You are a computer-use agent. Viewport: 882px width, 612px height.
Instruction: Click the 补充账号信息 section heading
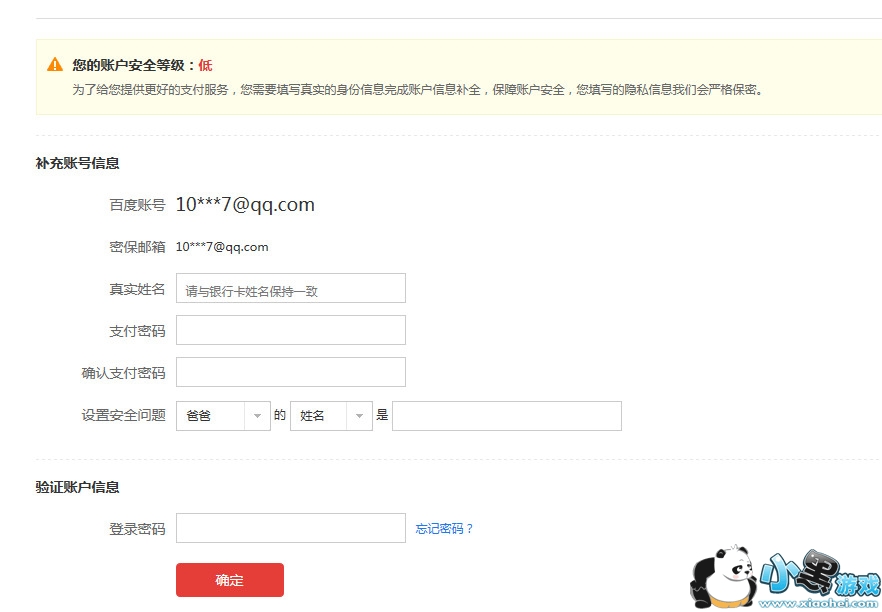coord(78,163)
